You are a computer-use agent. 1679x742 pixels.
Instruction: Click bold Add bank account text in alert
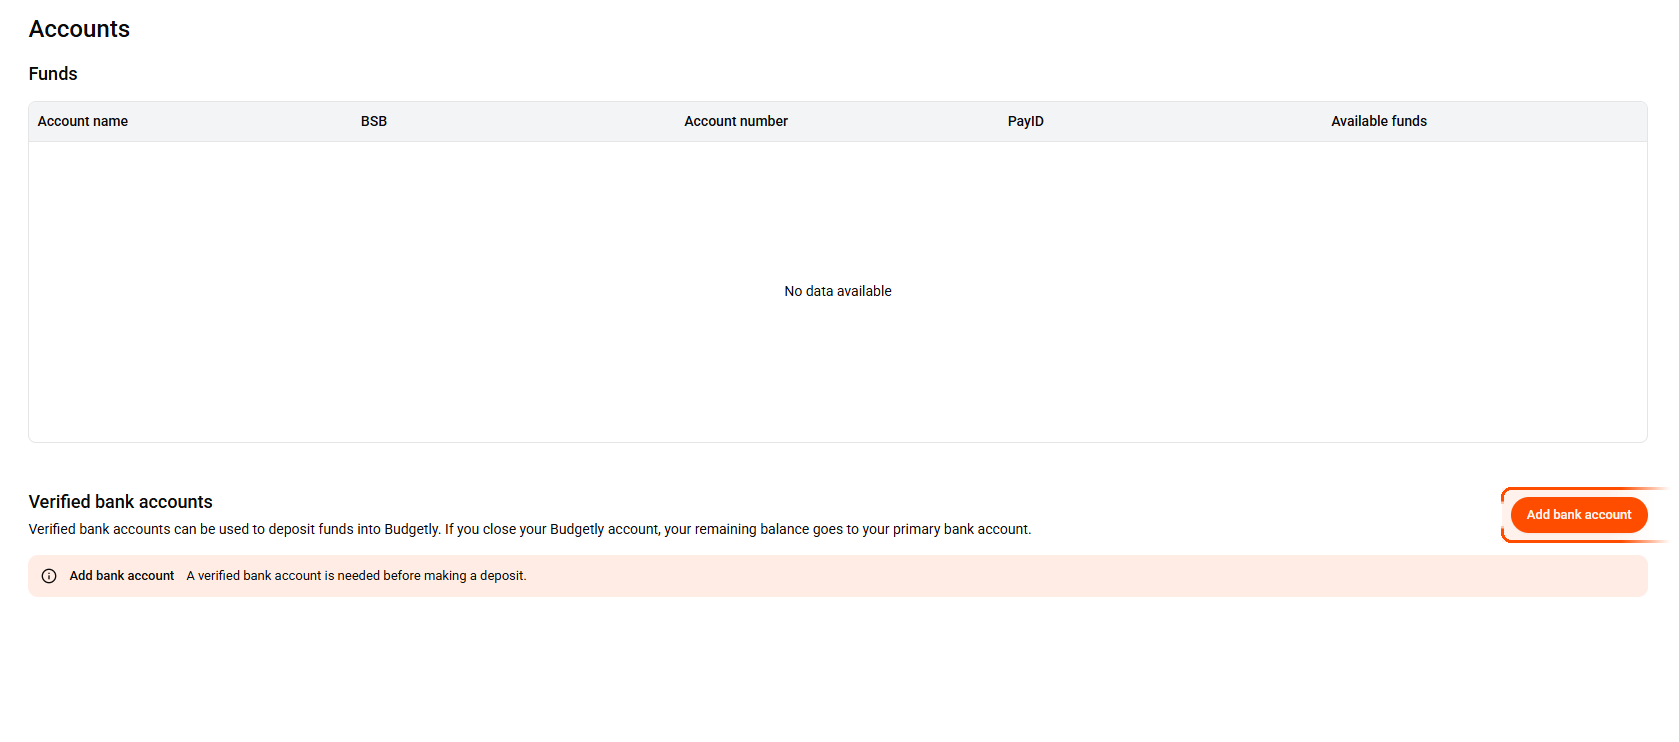[122, 576]
